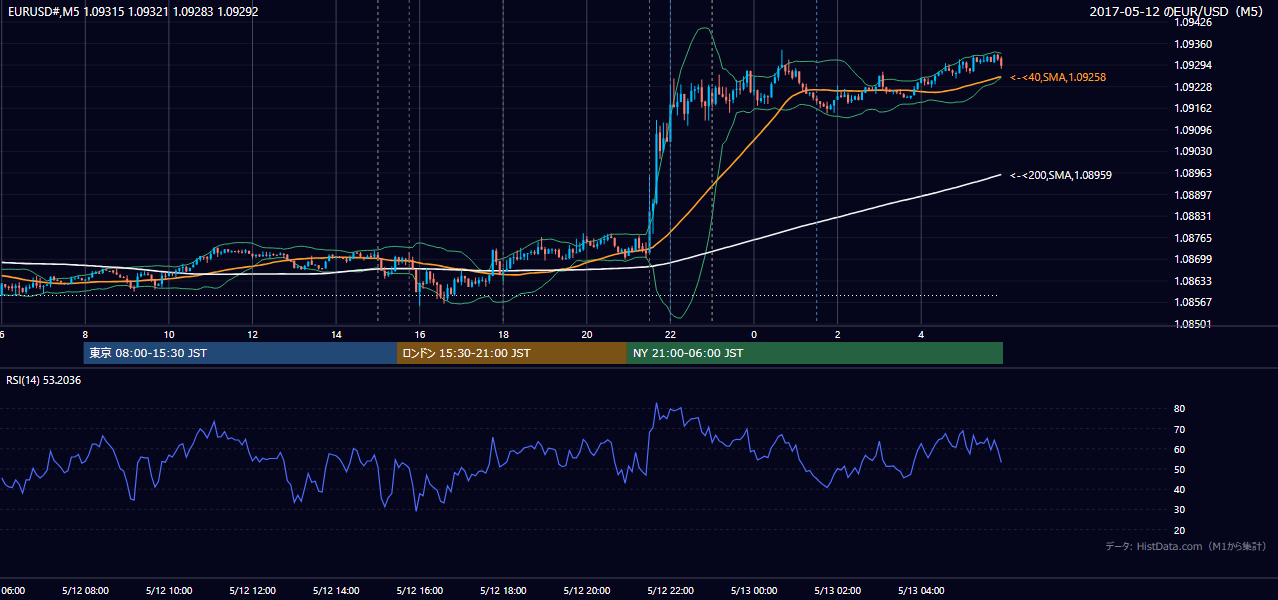The width and height of the screenshot is (1278, 600).
Task: Click the NY 21:00-06:00 JST session bar
Action: click(x=815, y=353)
